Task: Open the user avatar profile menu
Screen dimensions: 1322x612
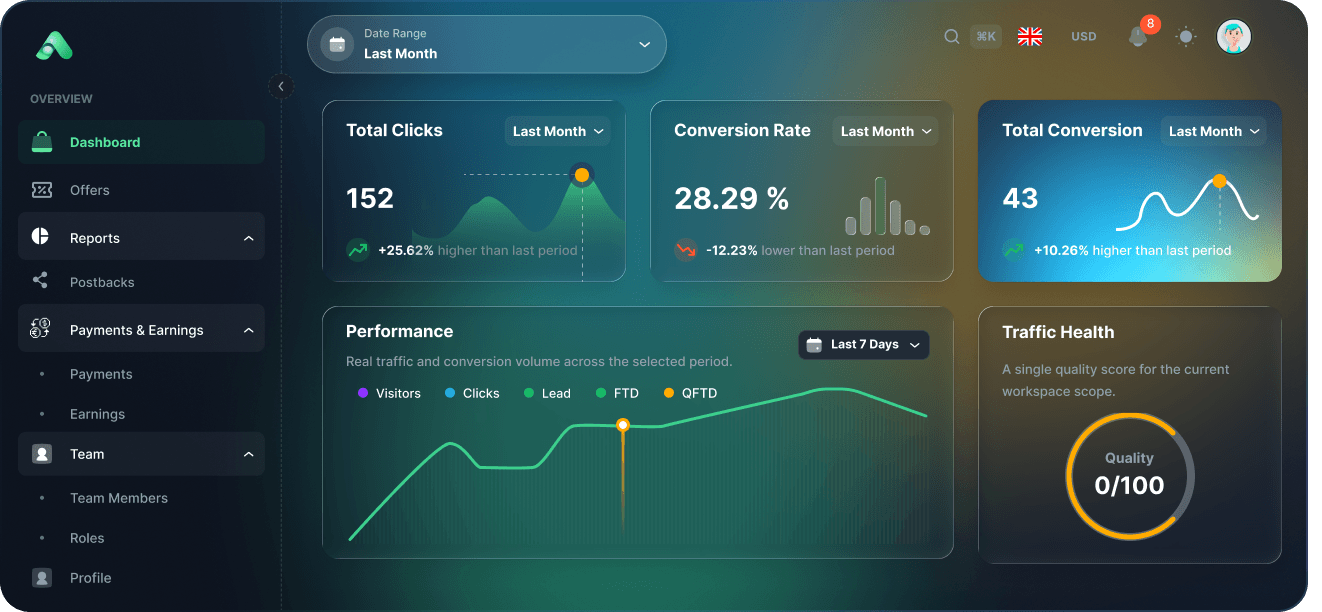Action: 1234,37
